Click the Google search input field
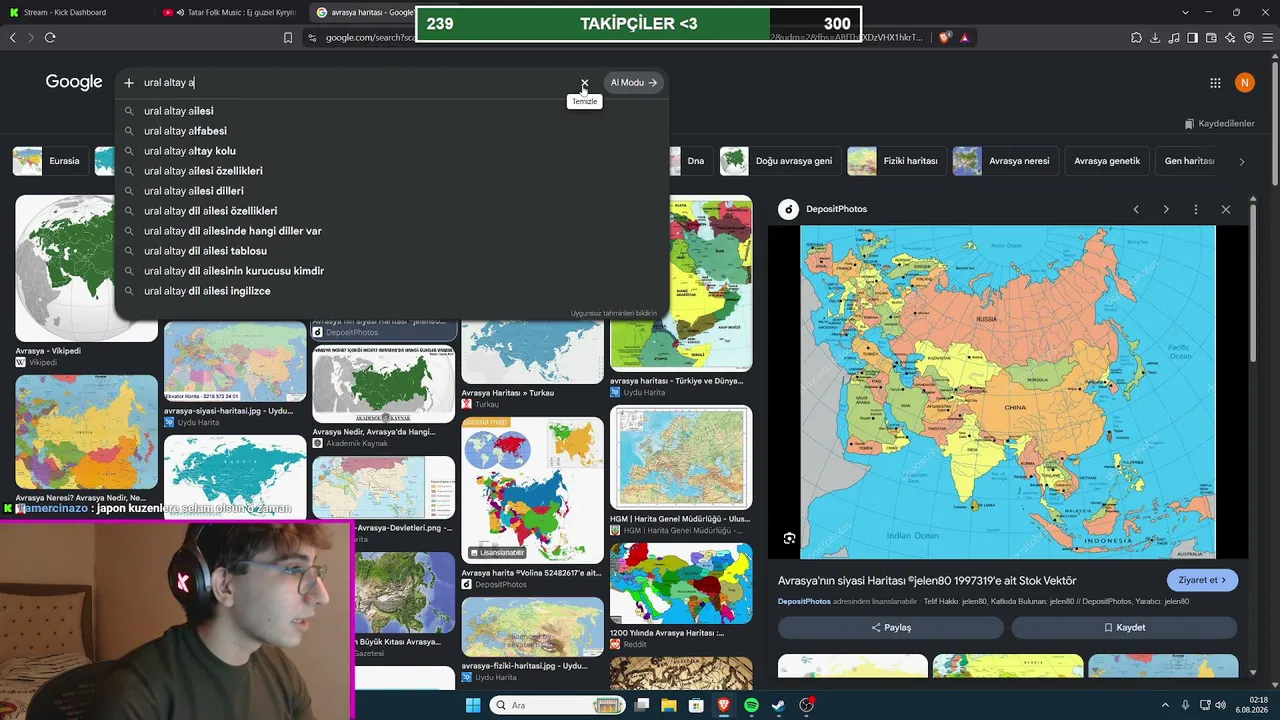Screen dimensions: 1280x720 coord(360,83)
